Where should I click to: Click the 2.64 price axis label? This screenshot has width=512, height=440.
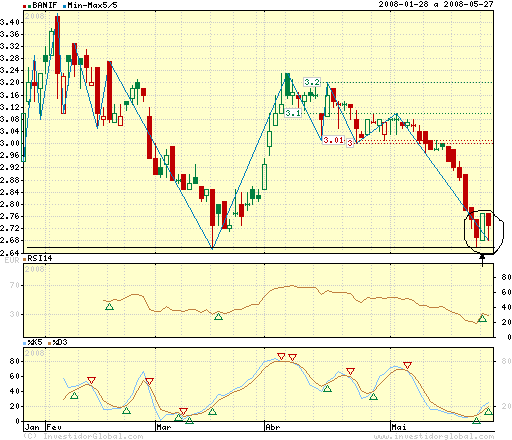coord(9,253)
